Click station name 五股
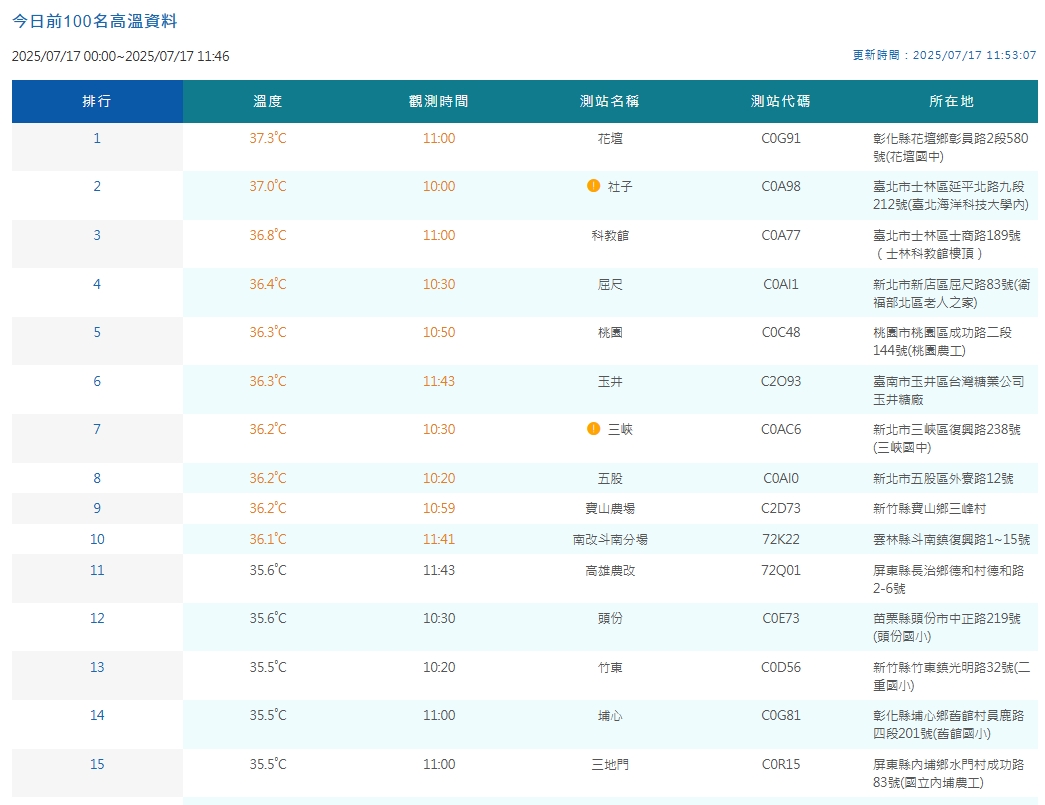 (610, 478)
